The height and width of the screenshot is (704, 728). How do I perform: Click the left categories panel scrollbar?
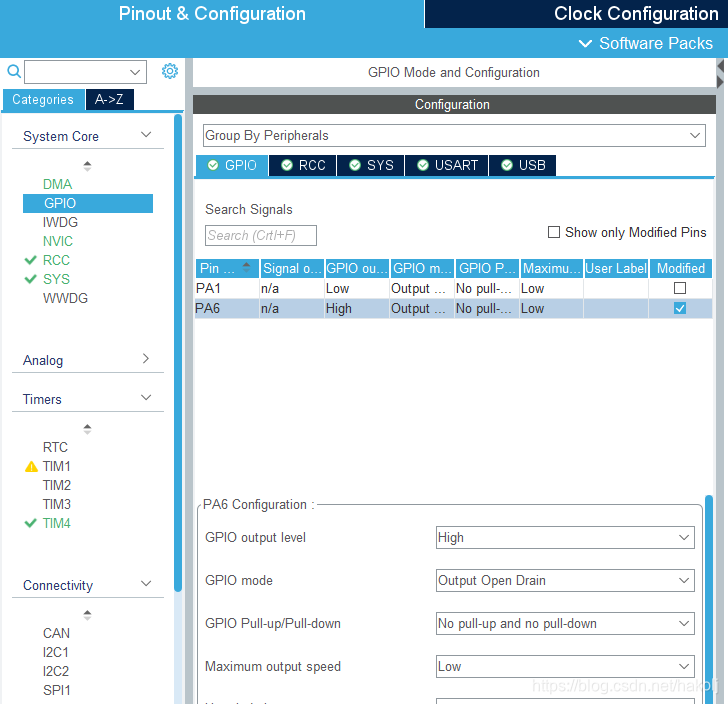point(178,353)
